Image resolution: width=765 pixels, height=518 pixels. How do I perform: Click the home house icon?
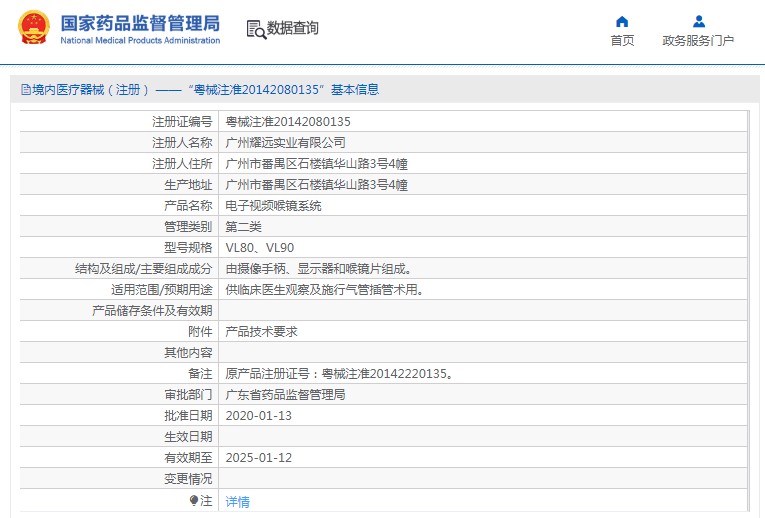(622, 21)
